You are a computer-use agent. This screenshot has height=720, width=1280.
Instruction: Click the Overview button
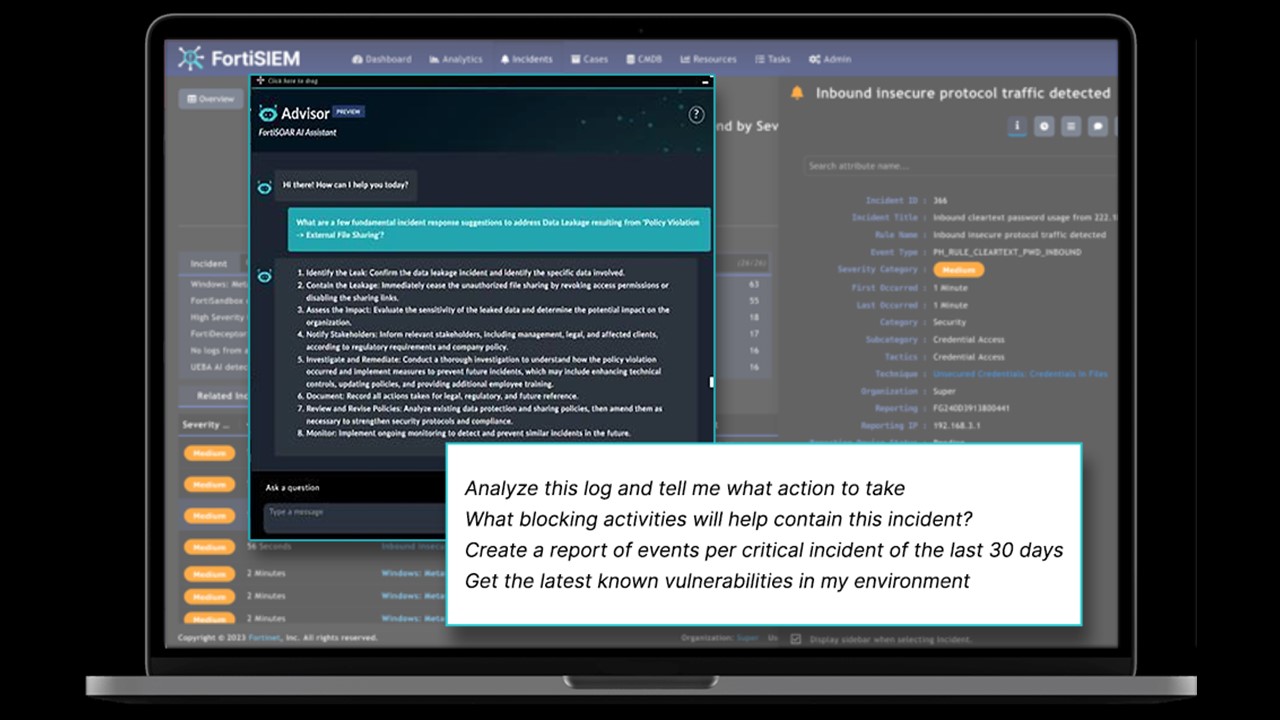(211, 99)
